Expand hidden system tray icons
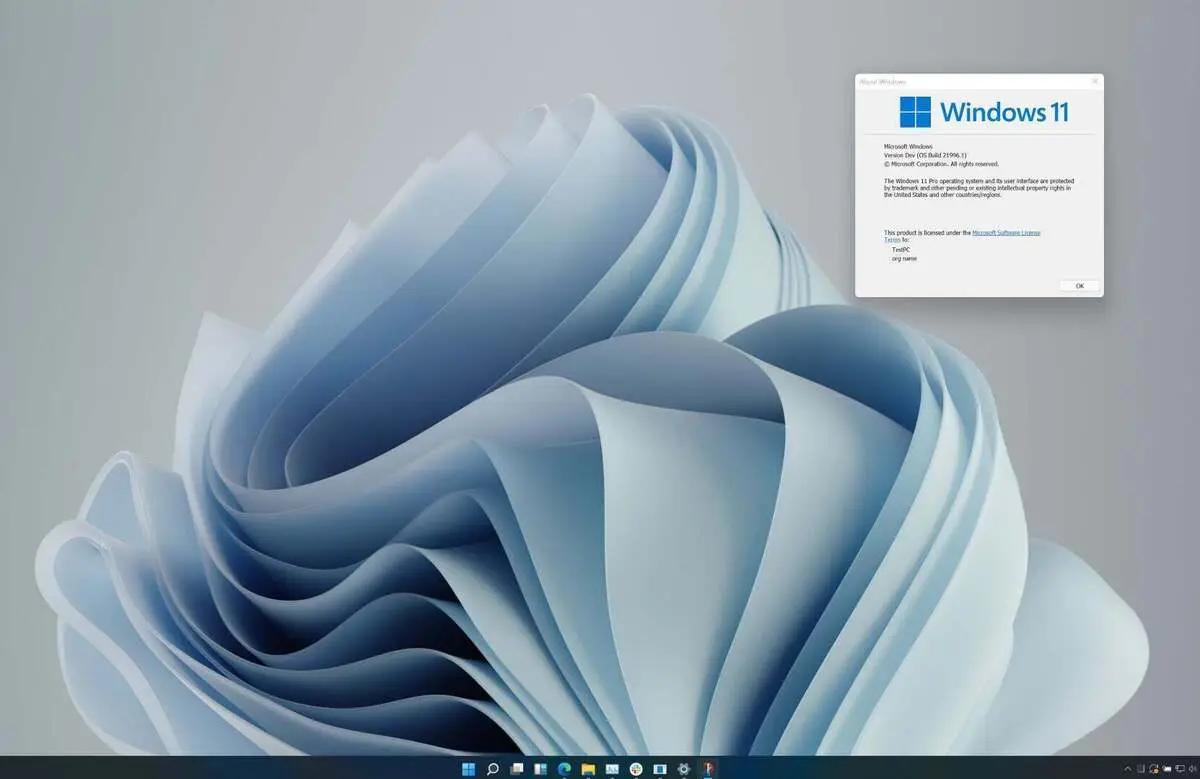 coord(1127,769)
